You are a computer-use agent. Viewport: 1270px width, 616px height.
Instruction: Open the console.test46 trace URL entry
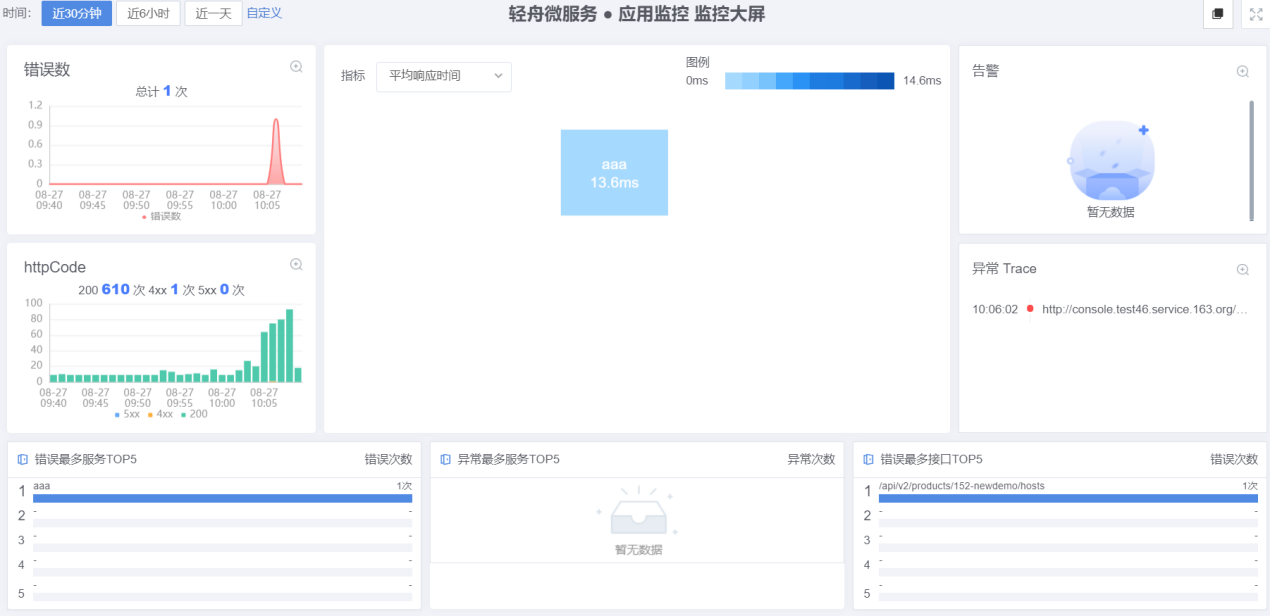[x=1144, y=310]
